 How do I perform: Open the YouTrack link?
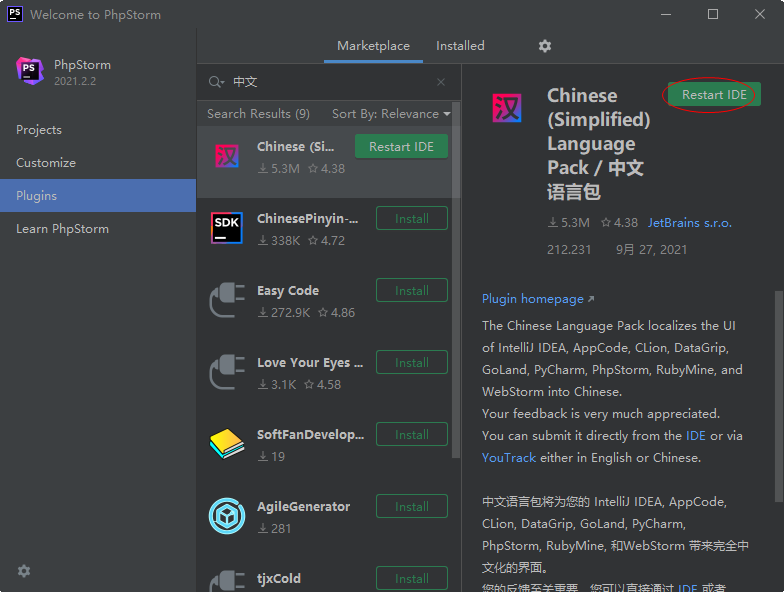pos(508,458)
